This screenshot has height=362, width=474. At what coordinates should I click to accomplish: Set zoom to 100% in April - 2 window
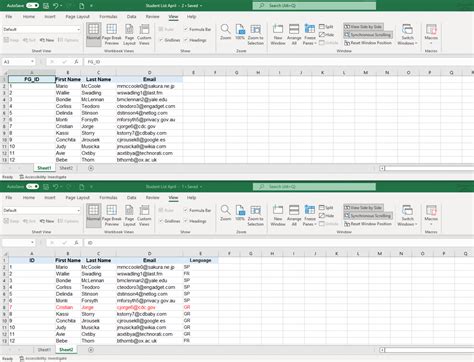click(240, 32)
